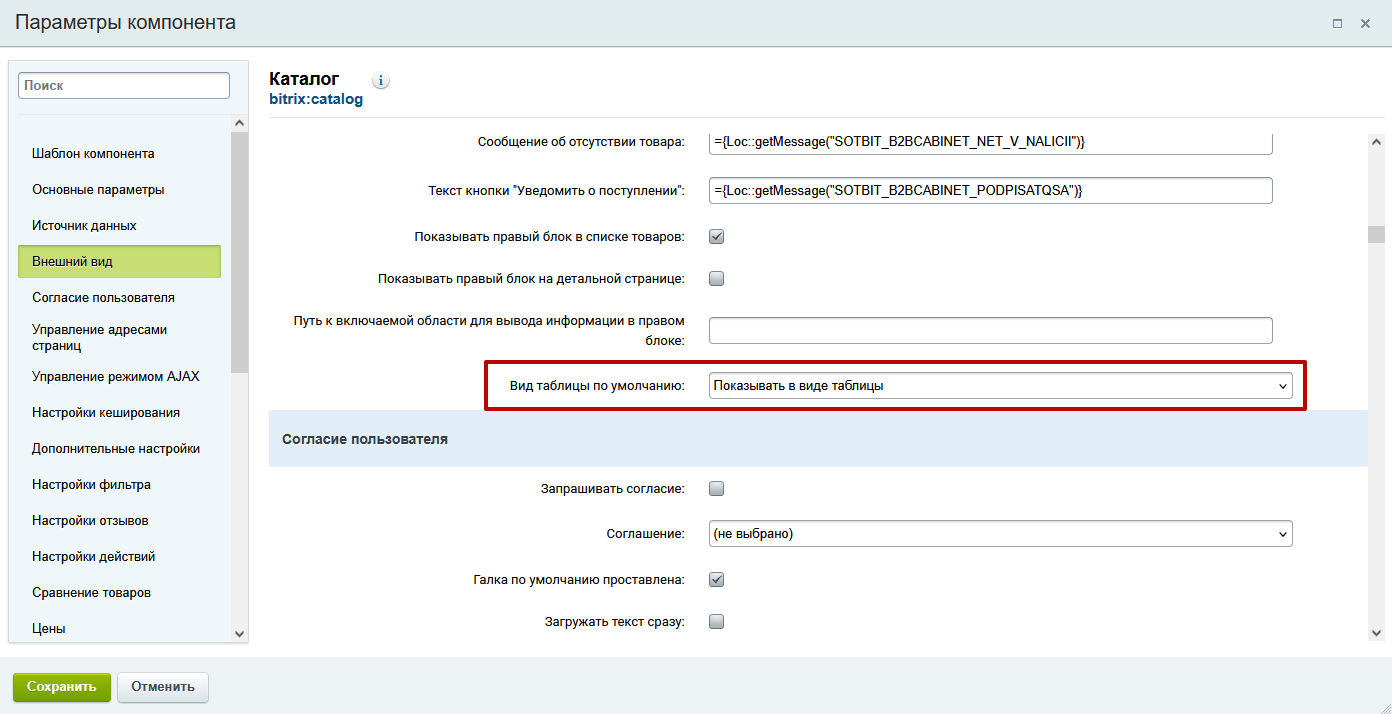Open the Настройки кеширования section
The width and height of the screenshot is (1392, 714).
point(105,413)
